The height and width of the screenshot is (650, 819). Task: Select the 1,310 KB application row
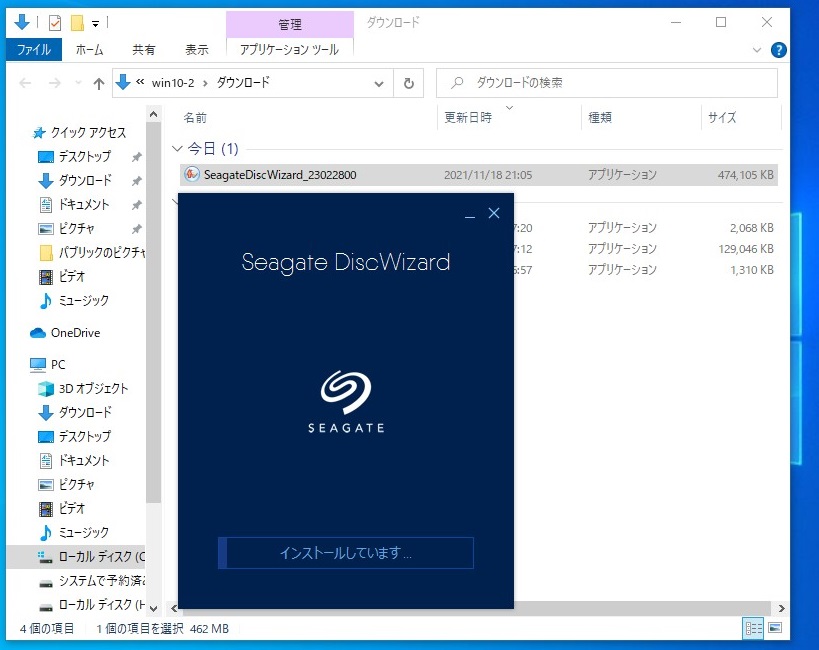click(646, 270)
